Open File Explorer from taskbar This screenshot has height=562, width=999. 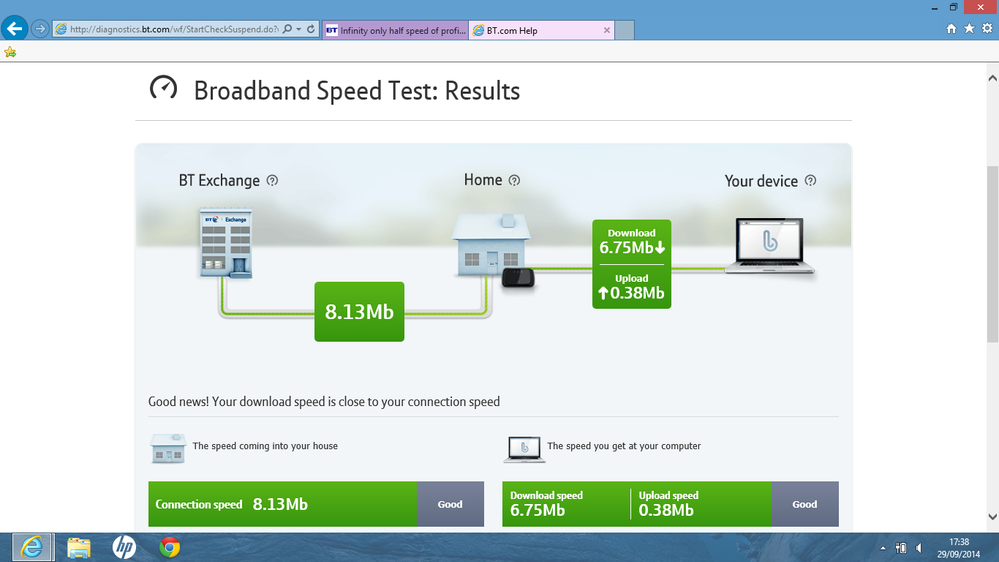pos(79,547)
